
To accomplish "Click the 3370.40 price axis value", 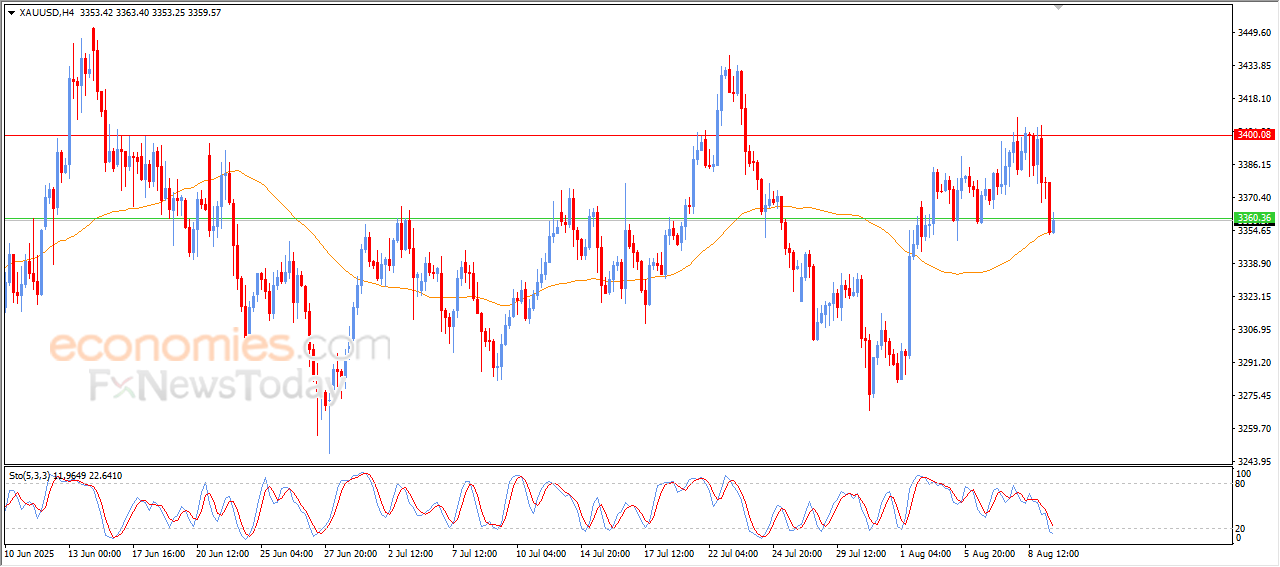I will (1253, 198).
